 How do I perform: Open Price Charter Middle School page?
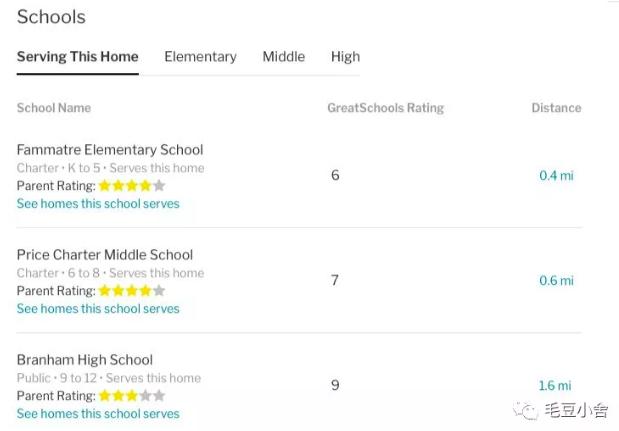click(105, 255)
